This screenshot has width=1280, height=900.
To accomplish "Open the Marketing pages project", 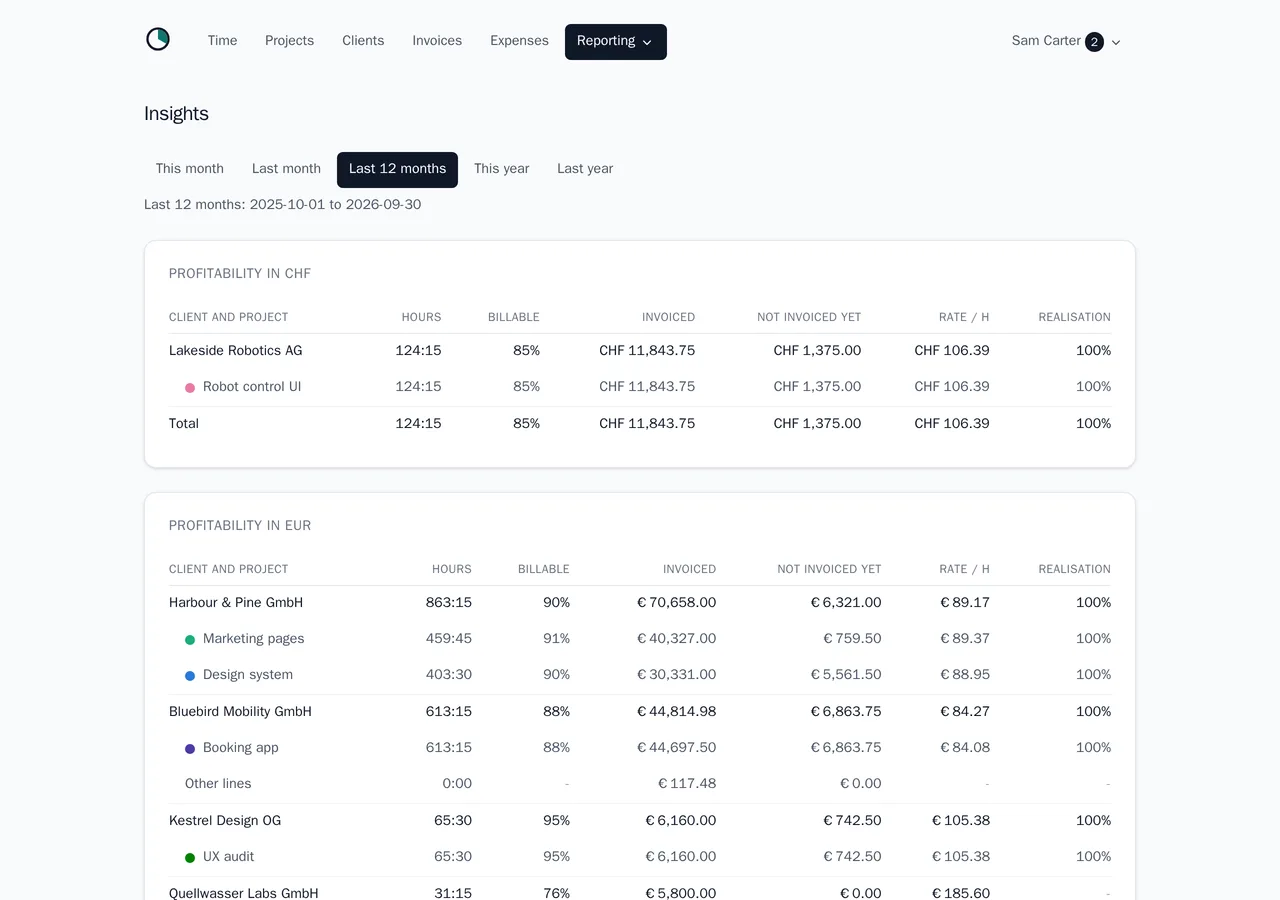I will click(x=254, y=639).
